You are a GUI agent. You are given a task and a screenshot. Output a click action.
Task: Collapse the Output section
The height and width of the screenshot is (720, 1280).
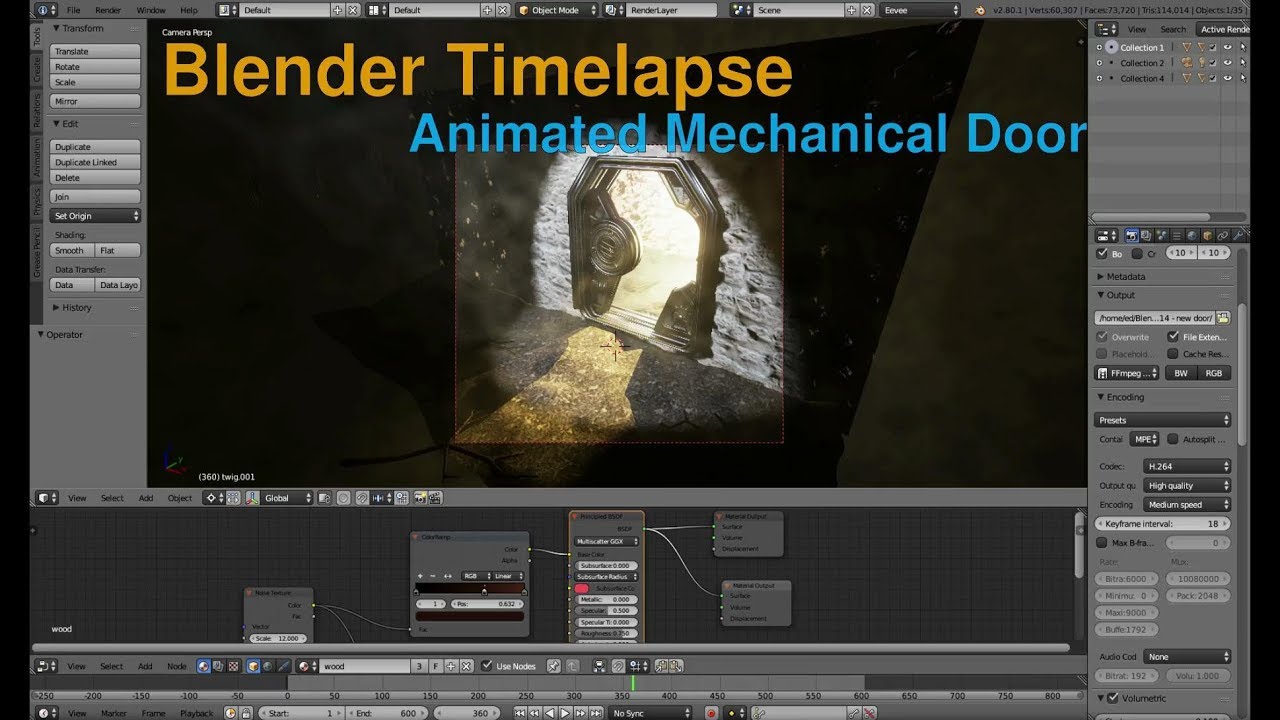point(1120,295)
